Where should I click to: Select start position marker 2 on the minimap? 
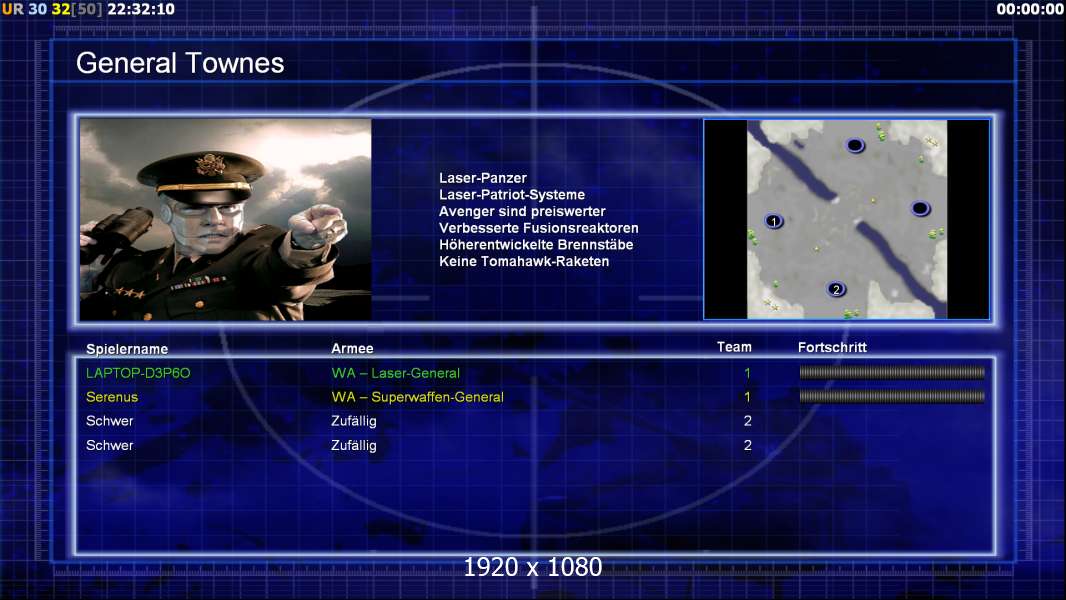pos(836,289)
